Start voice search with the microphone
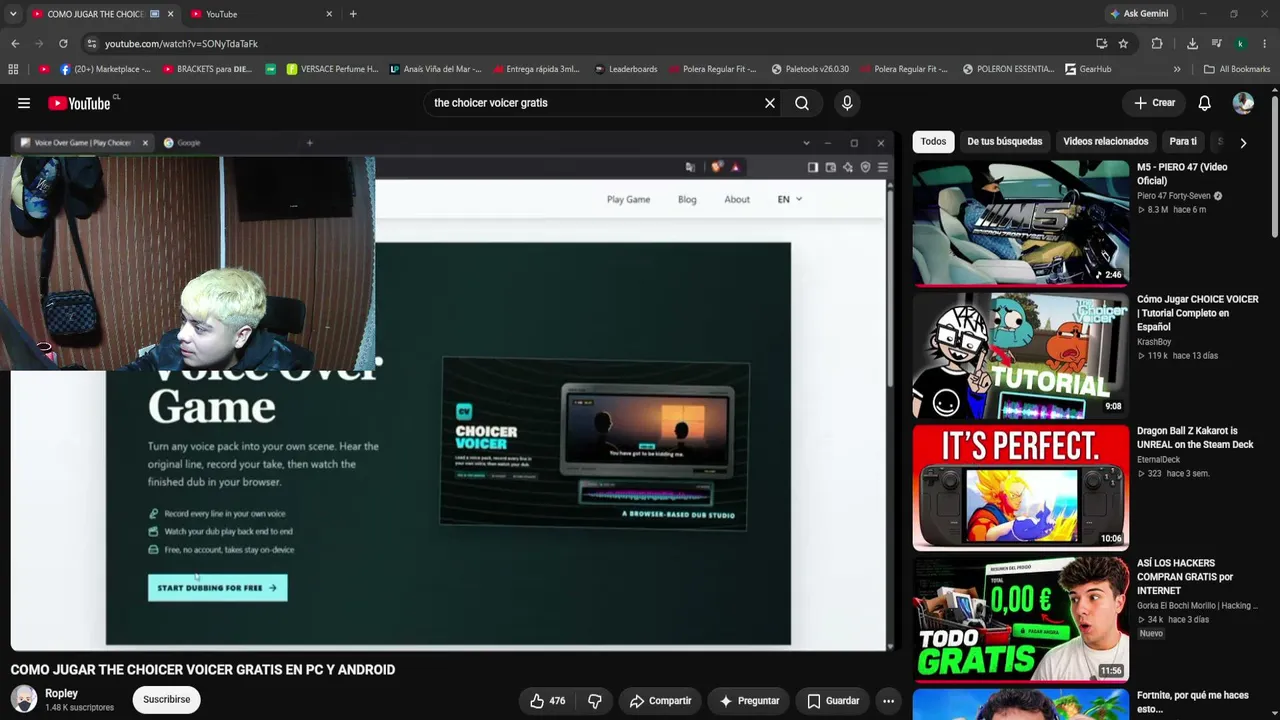The width and height of the screenshot is (1280, 720). coord(847,103)
